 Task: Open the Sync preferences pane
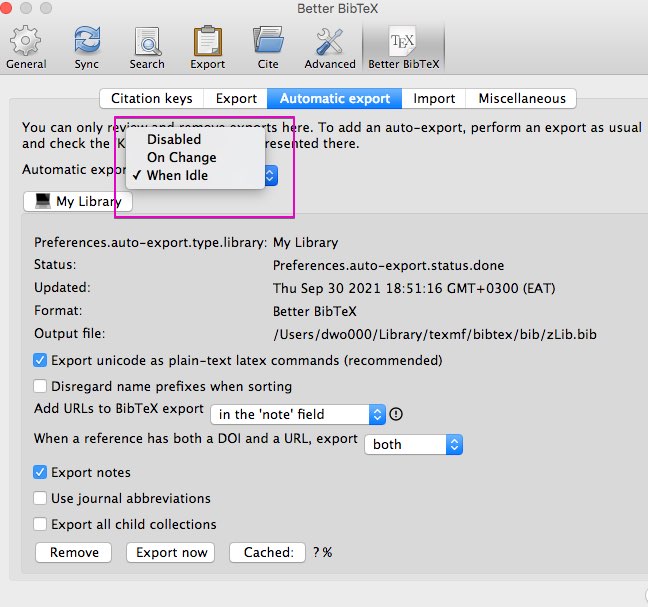[x=87, y=48]
